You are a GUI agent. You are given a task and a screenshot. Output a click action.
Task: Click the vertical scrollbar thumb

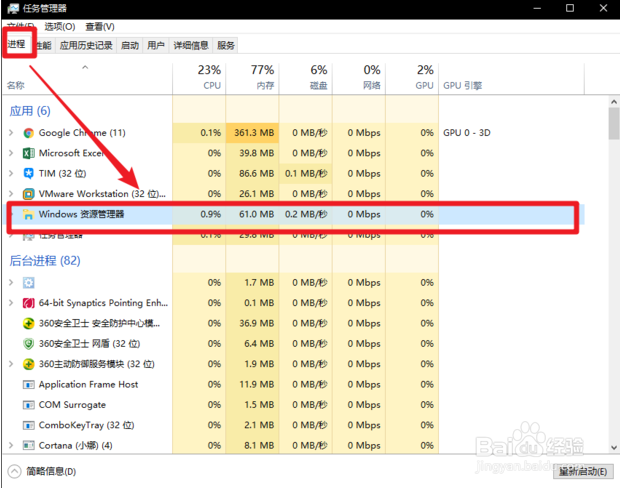tap(614, 124)
